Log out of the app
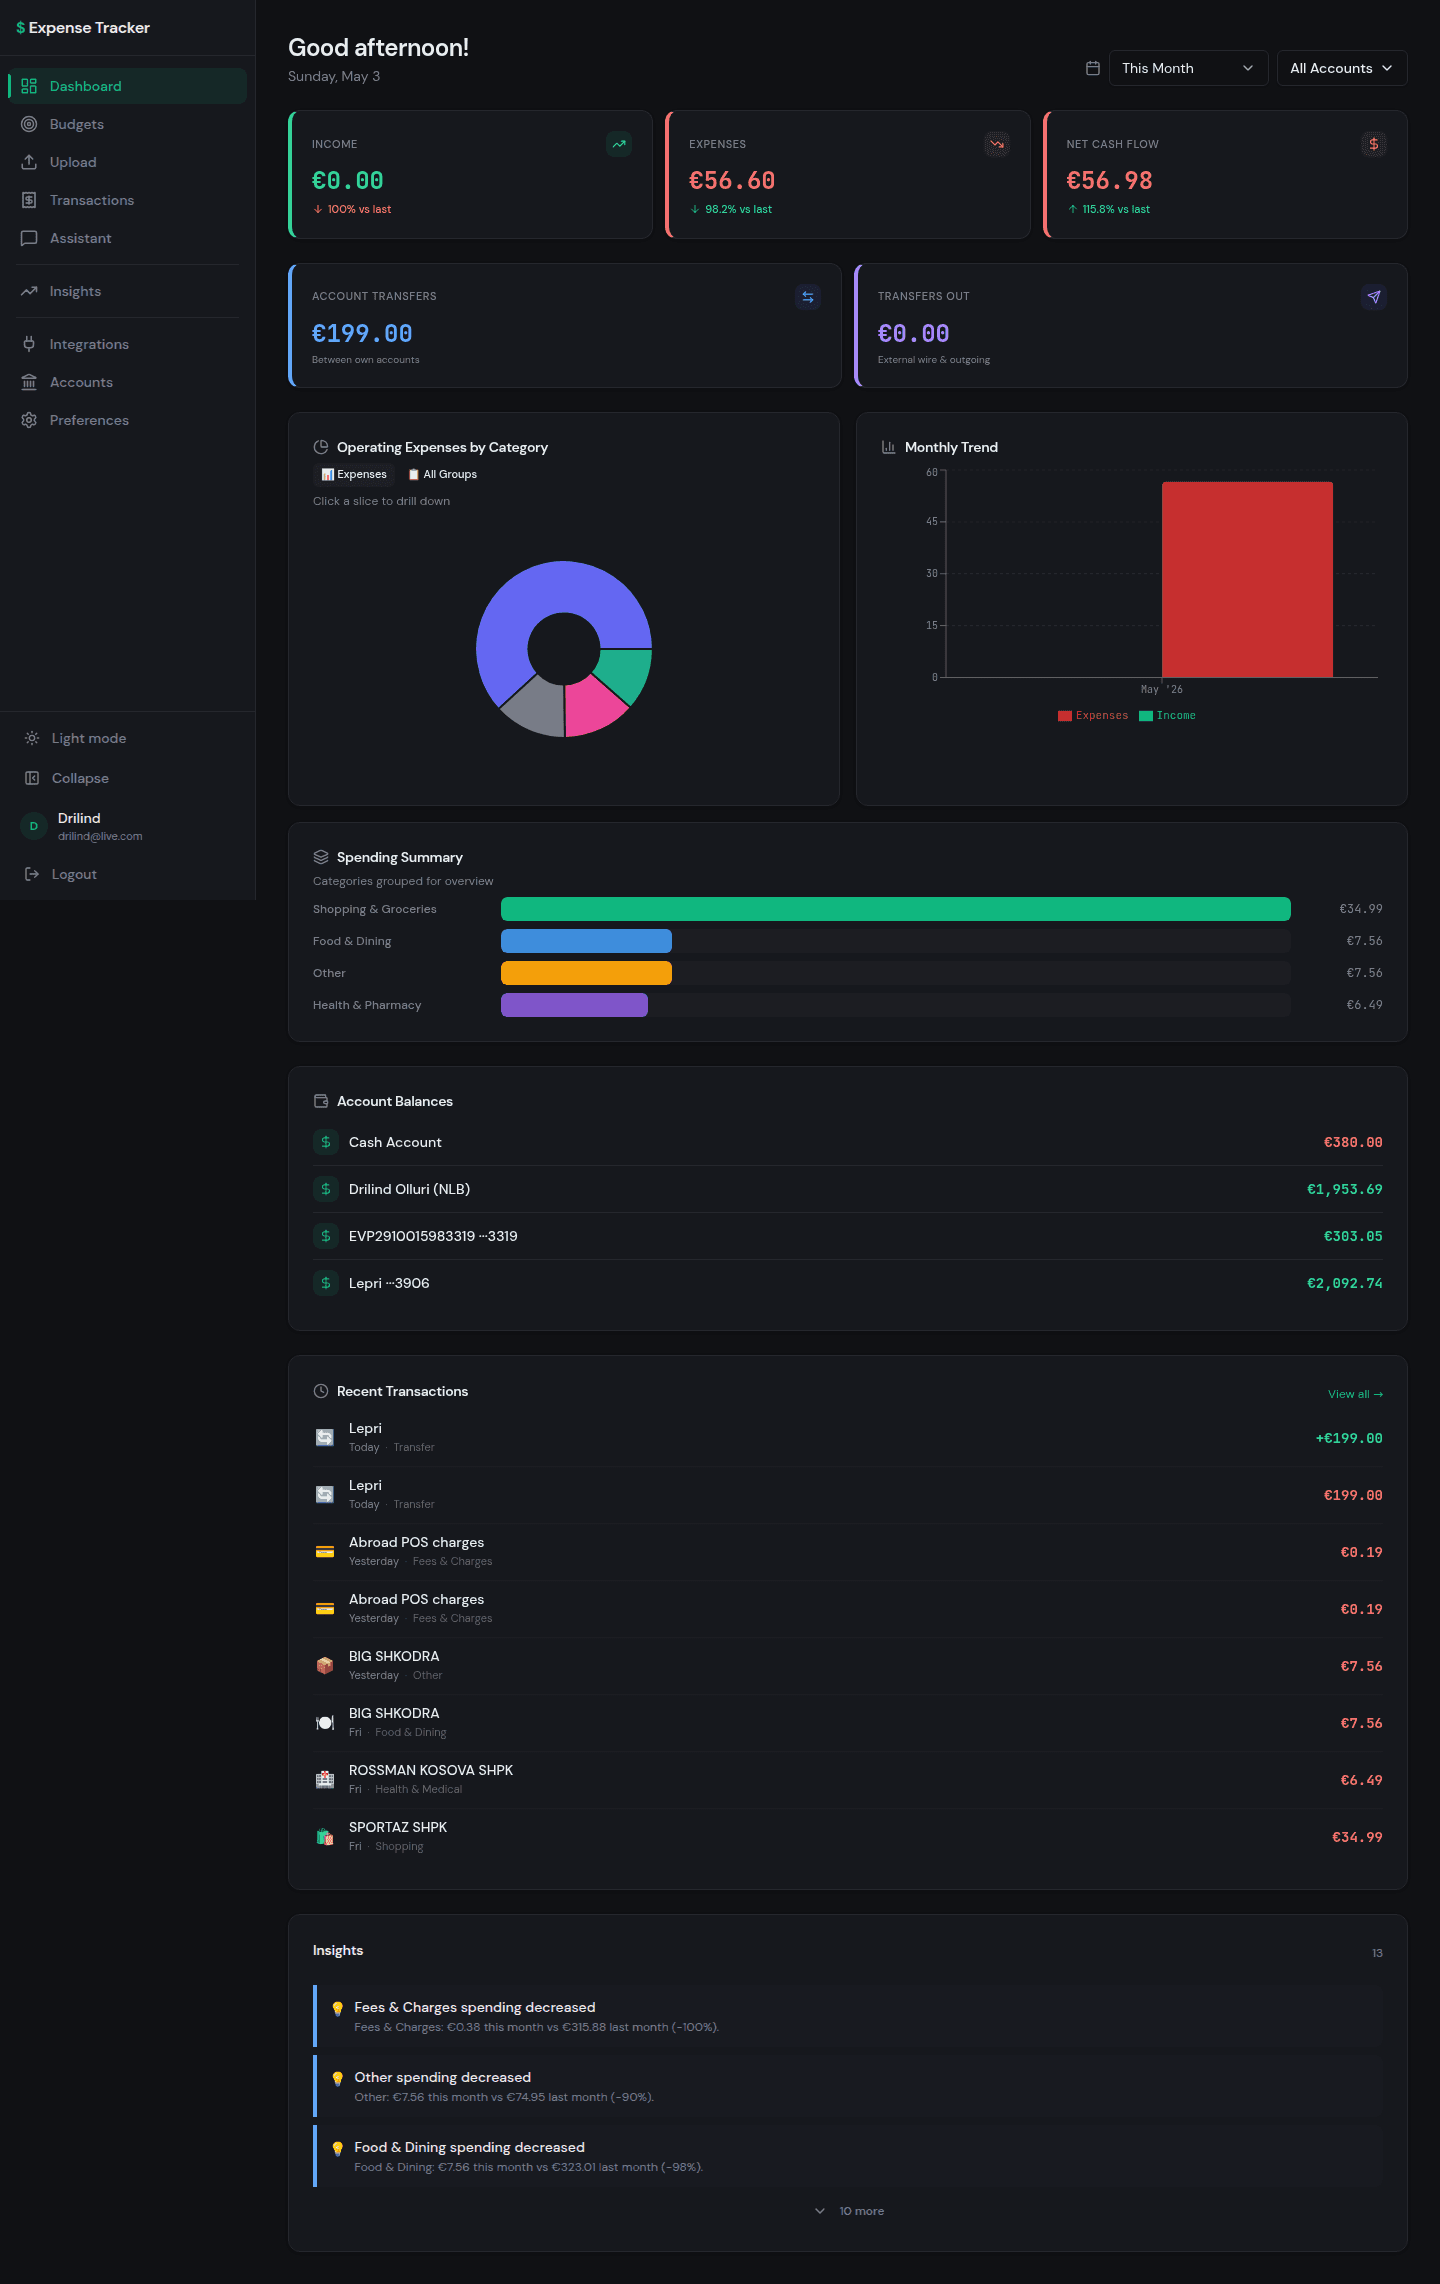The height and width of the screenshot is (2284, 1440). (x=127, y=874)
